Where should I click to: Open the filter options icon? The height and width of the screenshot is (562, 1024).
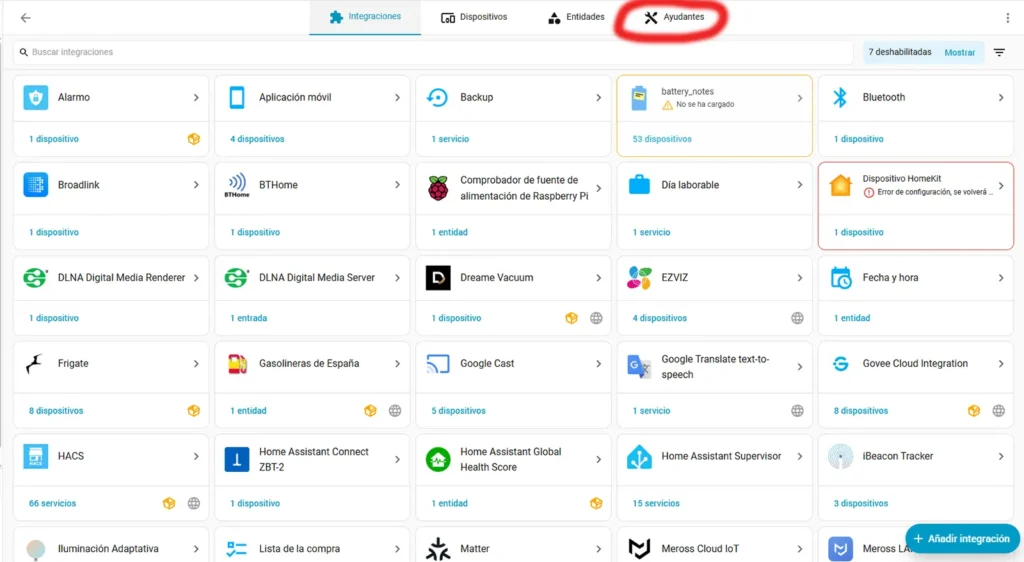tap(999, 52)
